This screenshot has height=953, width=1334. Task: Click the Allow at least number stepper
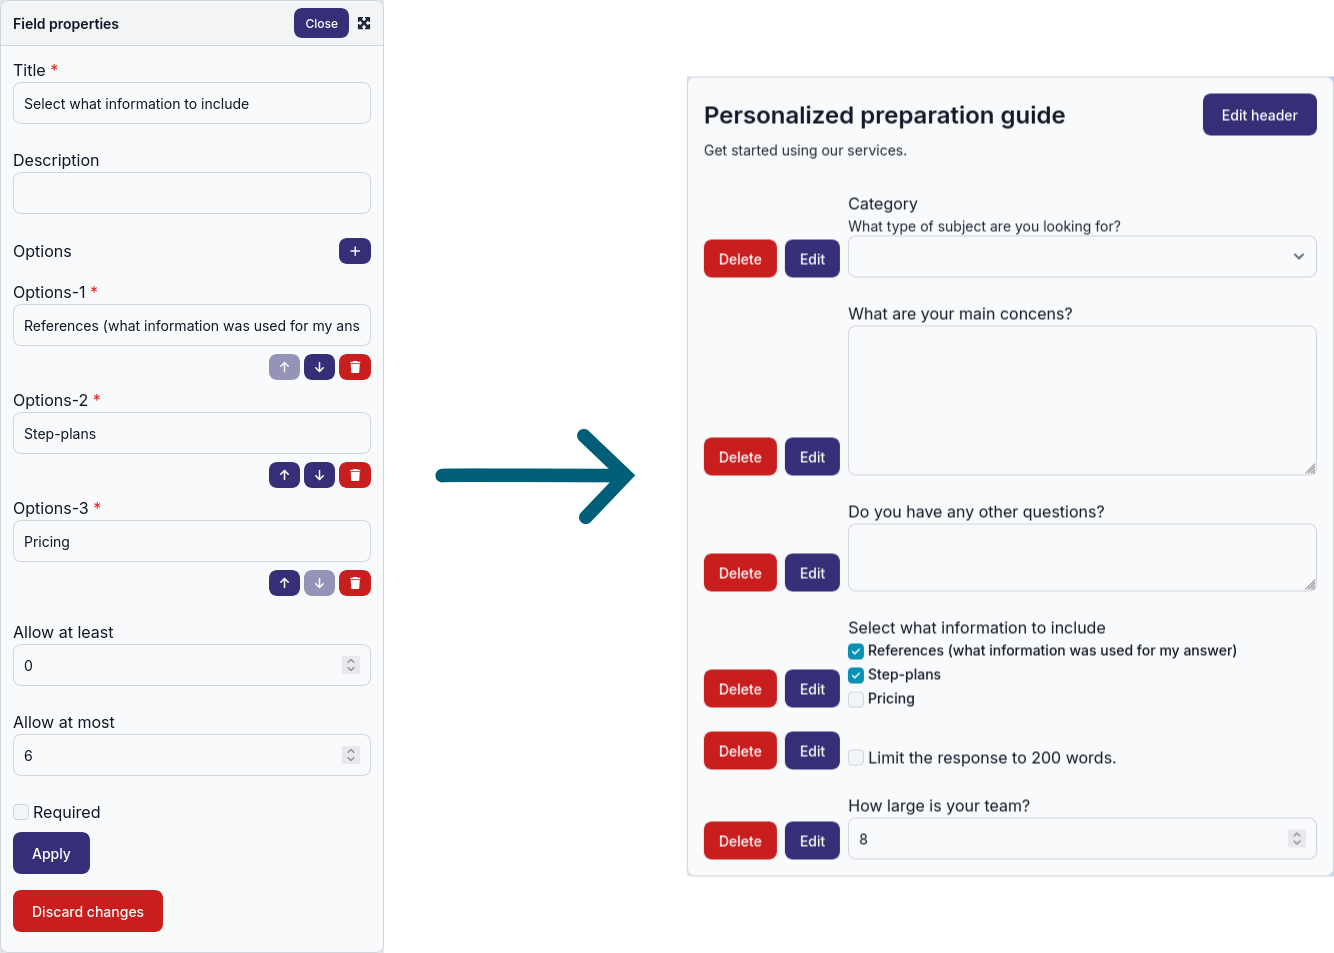351,665
